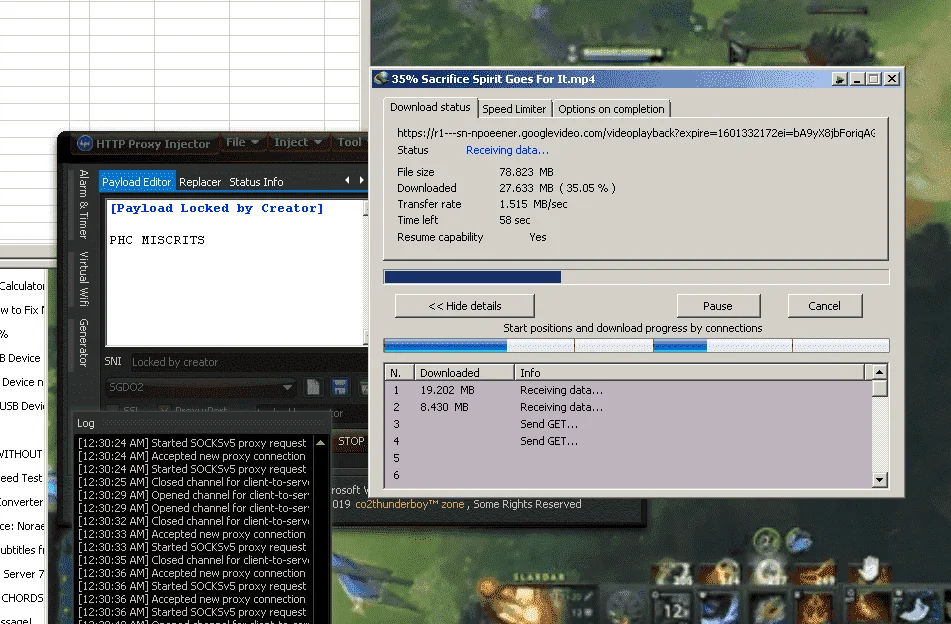Click the SNI Locked by creator field
Screen dimensions: 951x624
coord(247,362)
